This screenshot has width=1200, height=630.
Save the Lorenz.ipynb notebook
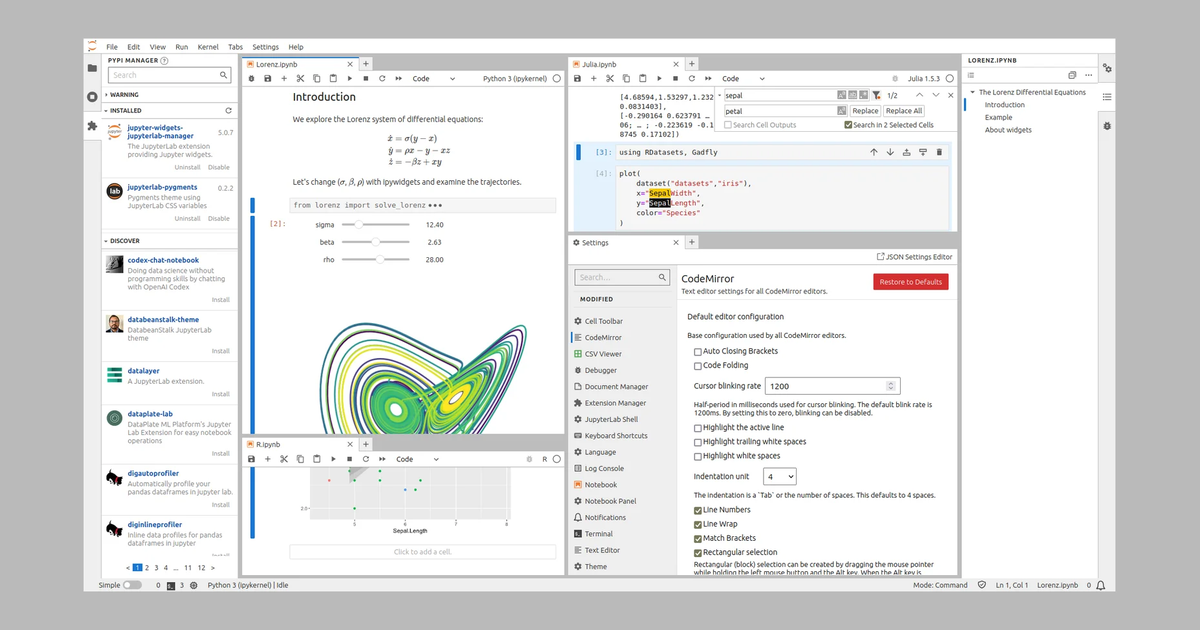tap(268, 78)
